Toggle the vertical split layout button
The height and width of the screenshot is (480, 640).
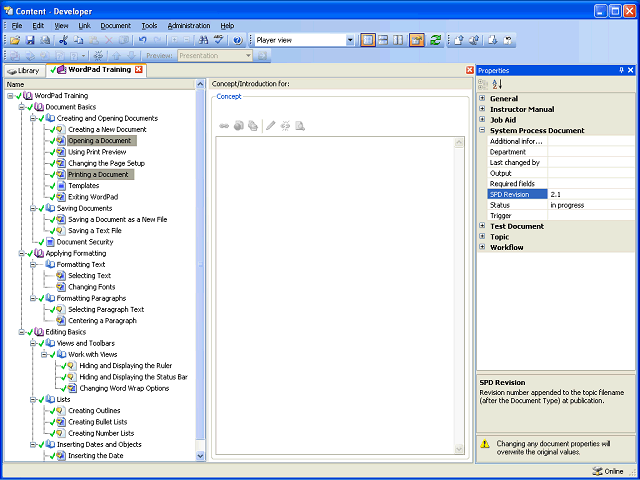pos(398,40)
